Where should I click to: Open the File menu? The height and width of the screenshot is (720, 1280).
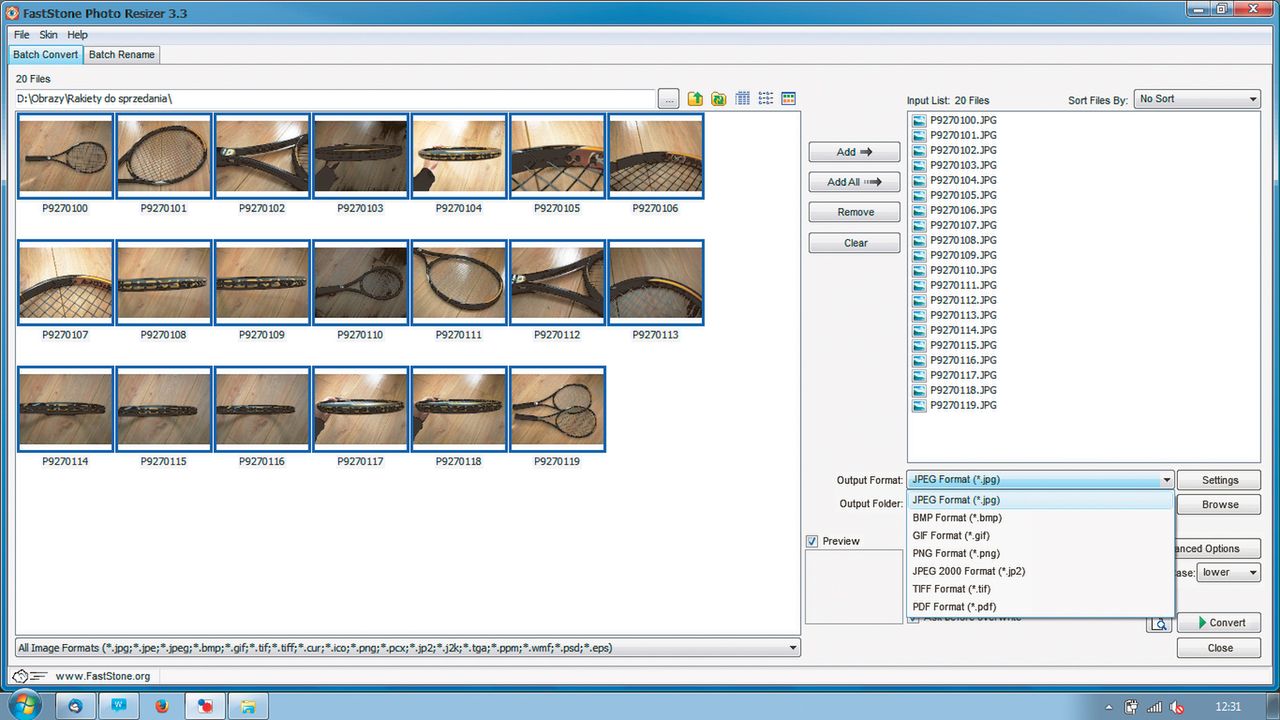click(21, 35)
